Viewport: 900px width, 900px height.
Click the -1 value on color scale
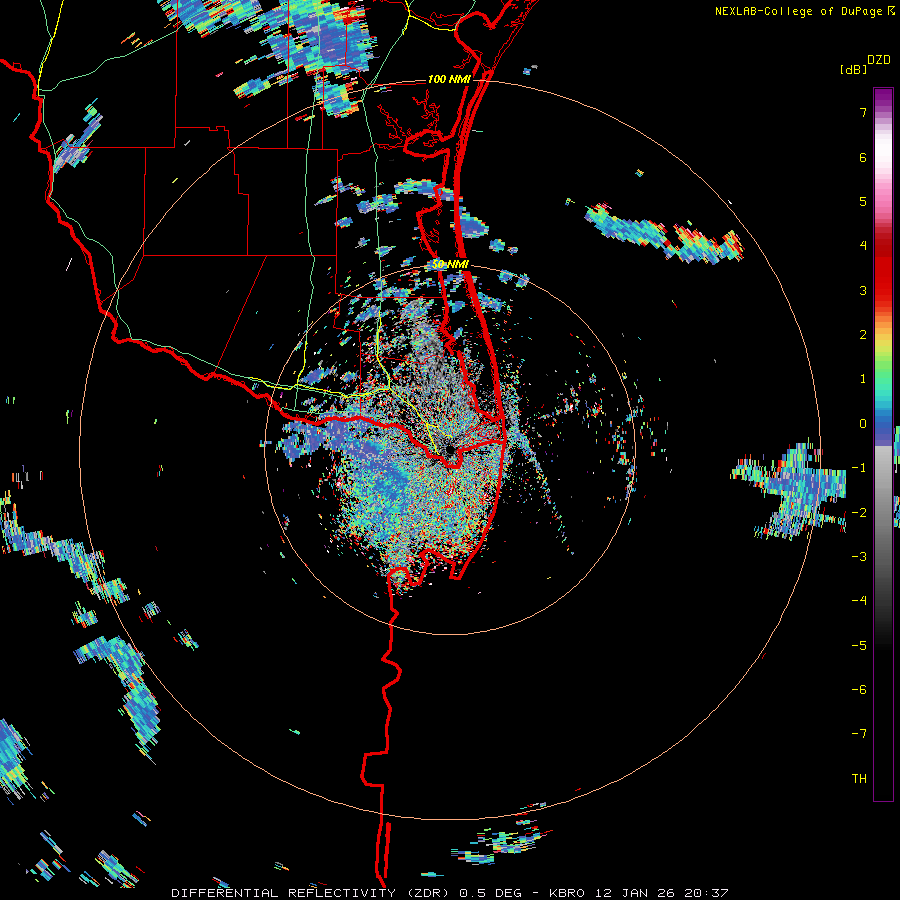pyautogui.click(x=859, y=468)
